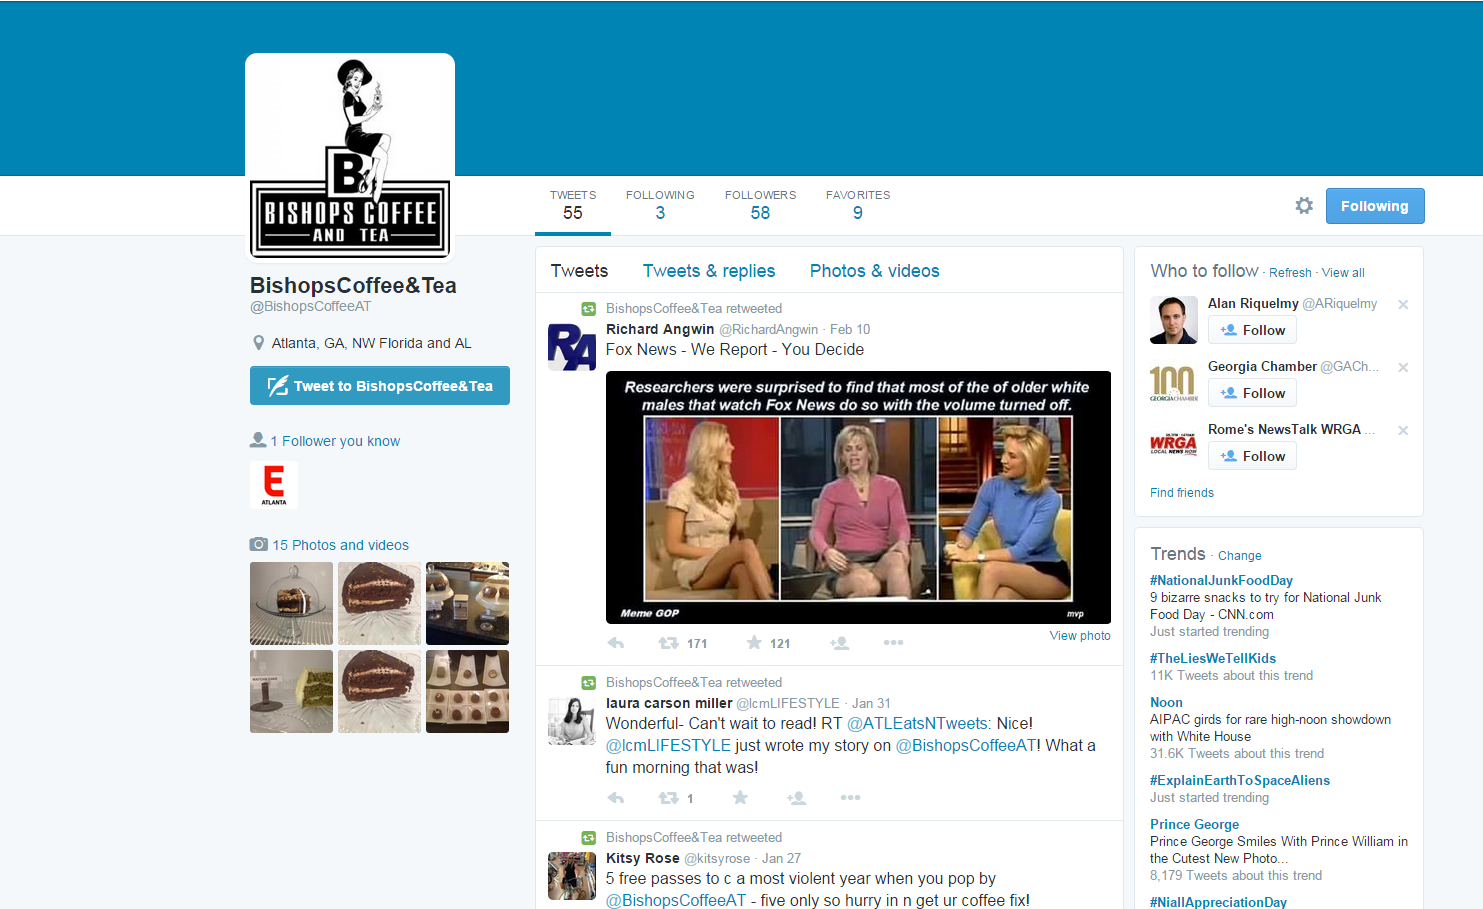Favorite the Richard Angwin tweet with star
1483x909 pixels.
tap(754, 643)
